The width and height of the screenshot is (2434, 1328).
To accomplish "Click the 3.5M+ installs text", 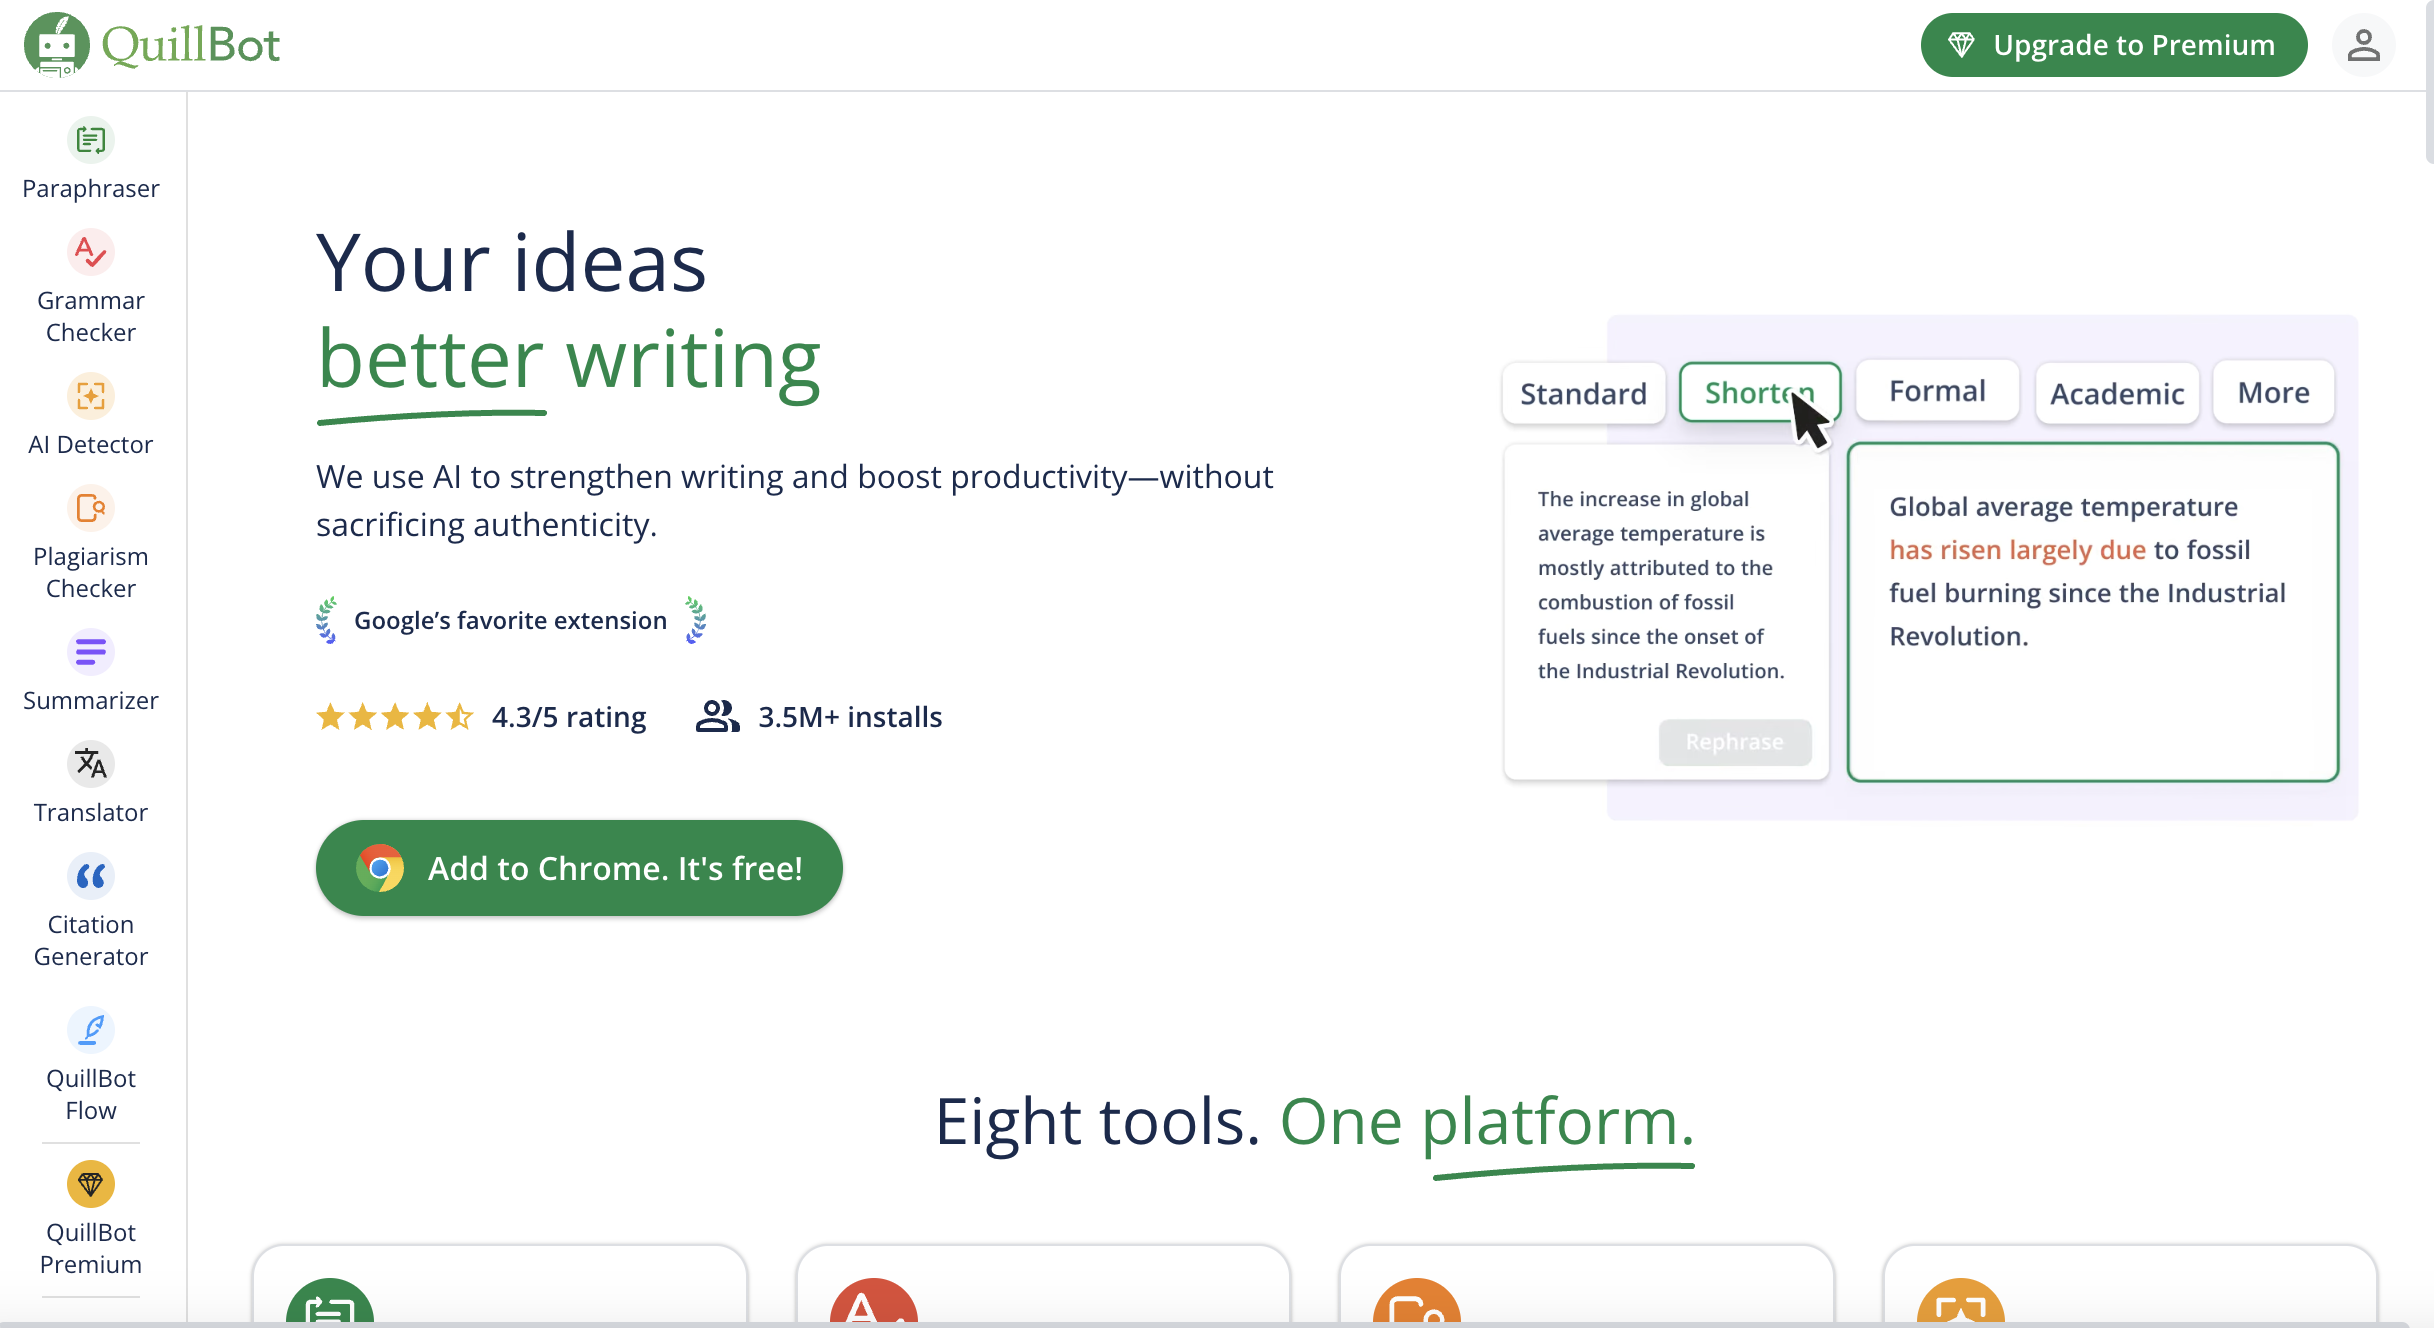I will click(850, 717).
